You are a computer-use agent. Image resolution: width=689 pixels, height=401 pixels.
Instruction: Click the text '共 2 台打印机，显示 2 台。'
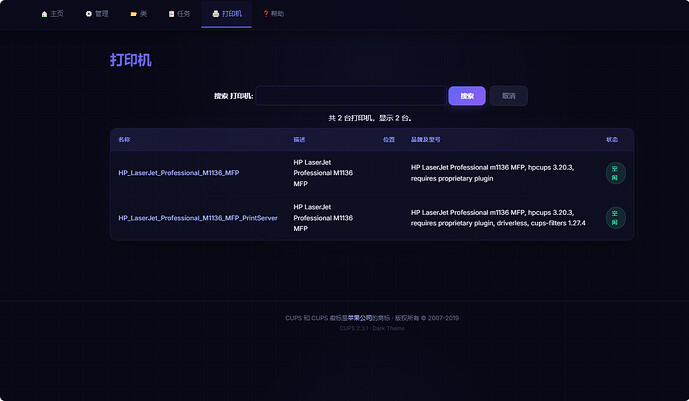click(x=370, y=118)
